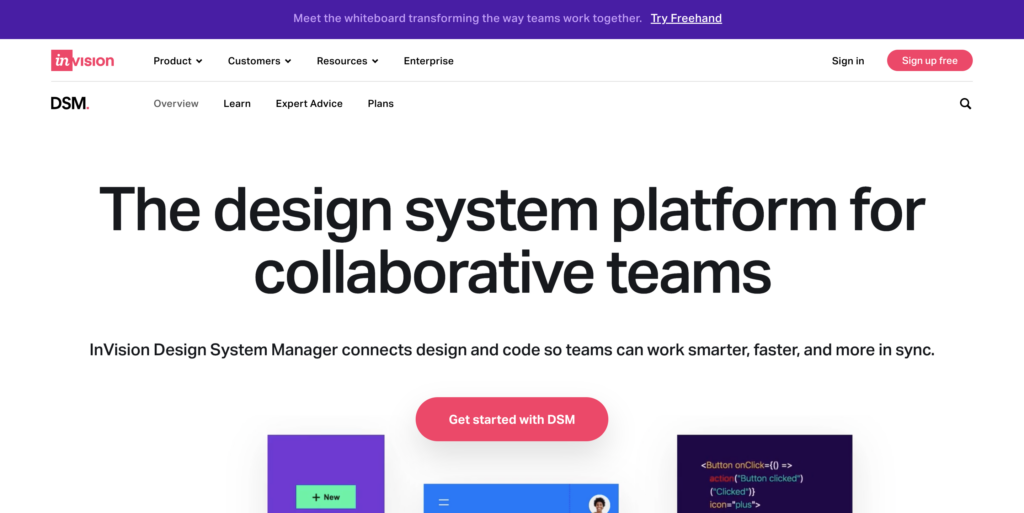
Task: Open search with the magnifying glass icon
Action: click(965, 104)
